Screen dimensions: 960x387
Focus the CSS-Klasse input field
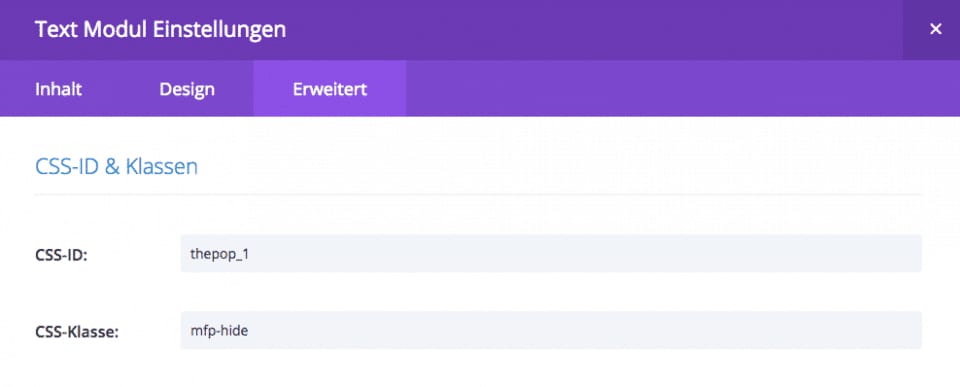coord(551,330)
